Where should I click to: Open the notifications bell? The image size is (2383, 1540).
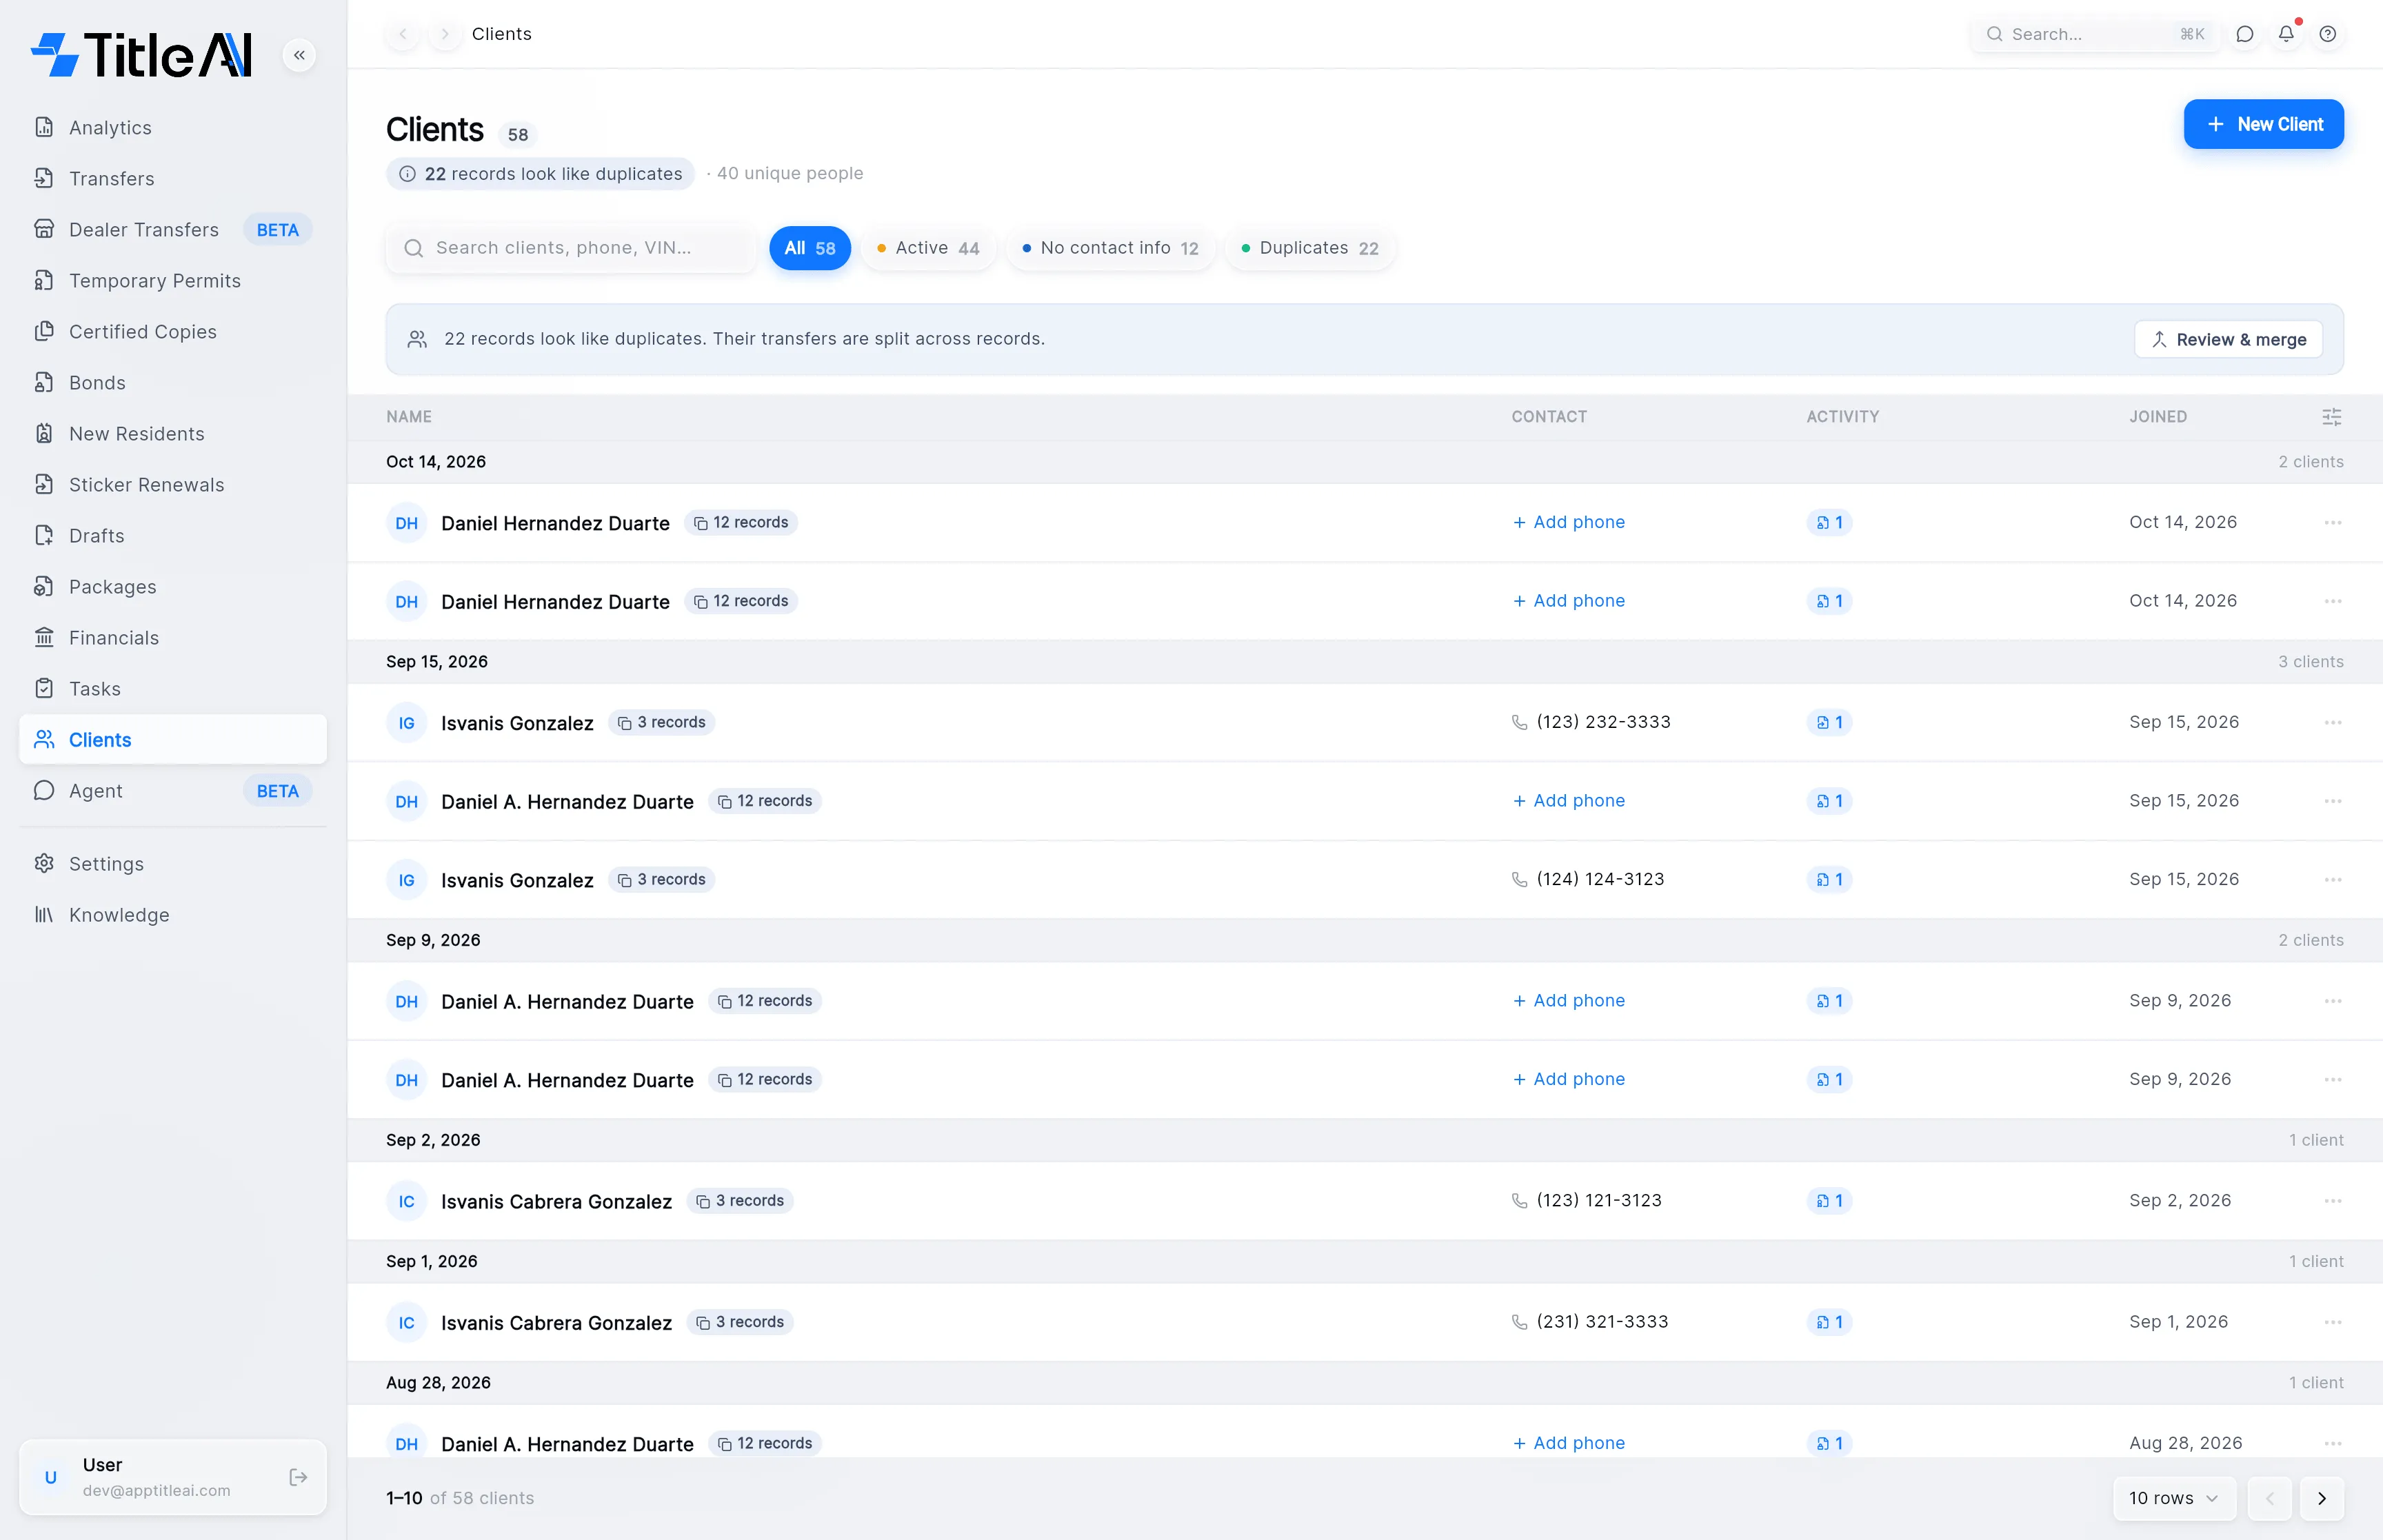click(x=2286, y=34)
